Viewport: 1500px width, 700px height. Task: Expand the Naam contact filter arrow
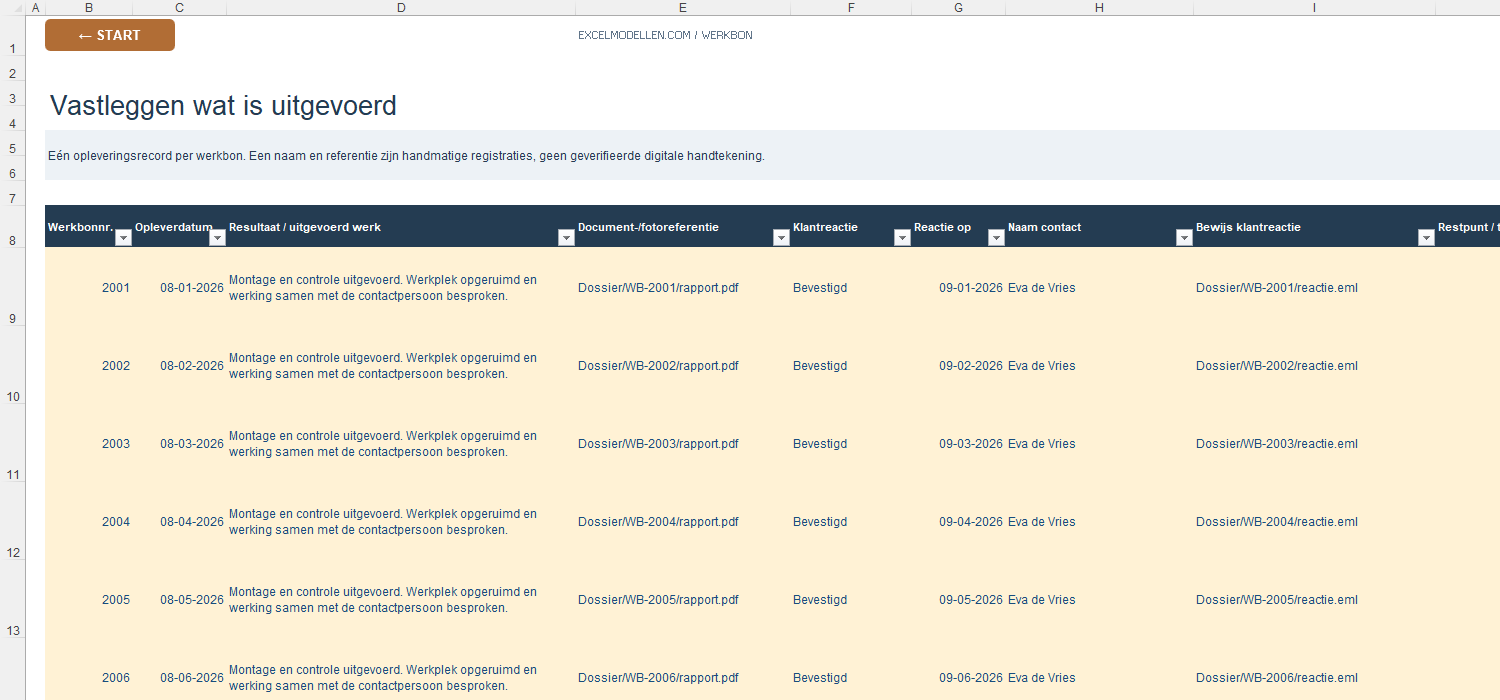tap(1184, 238)
